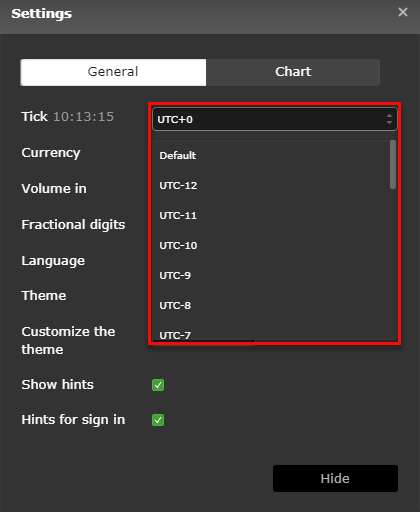
Task: Click the Hints for sign in label
Action: click(73, 420)
